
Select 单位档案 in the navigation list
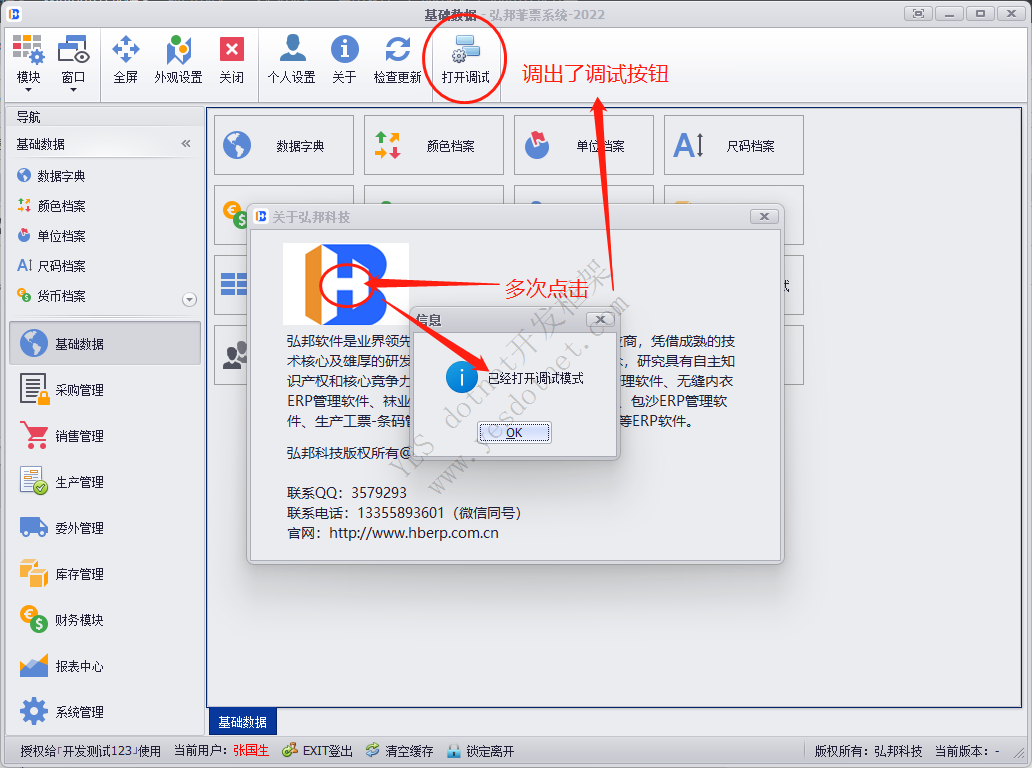pos(61,236)
